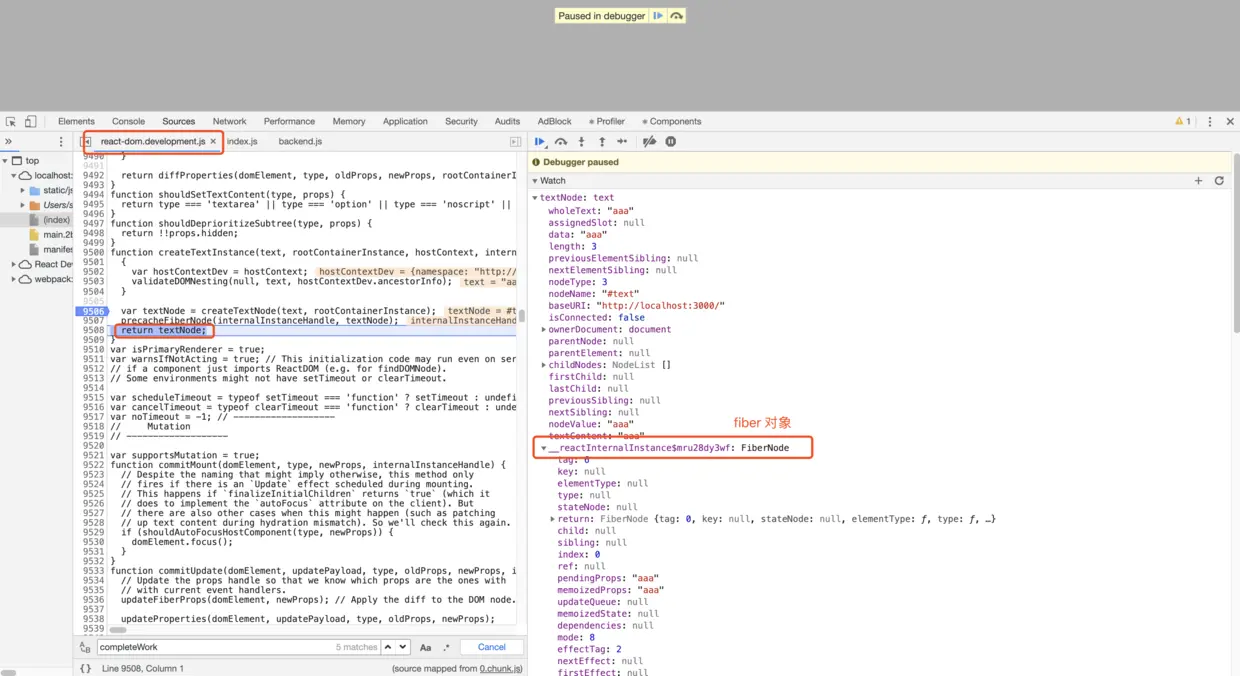The height and width of the screenshot is (676, 1240).
Task: Collapse the Watch section
Action: (x=535, y=181)
